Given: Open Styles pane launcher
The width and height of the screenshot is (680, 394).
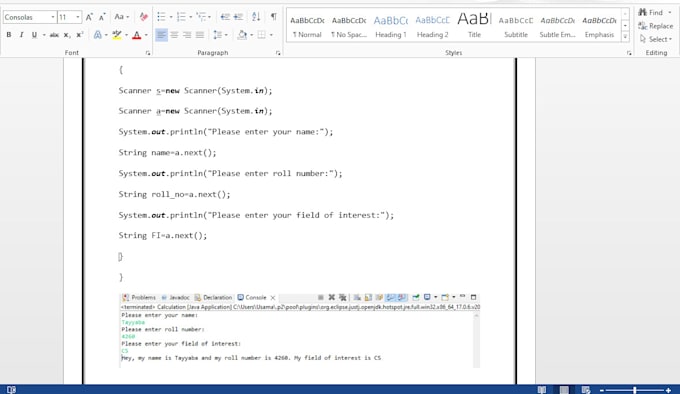Looking at the screenshot, I should click(629, 53).
